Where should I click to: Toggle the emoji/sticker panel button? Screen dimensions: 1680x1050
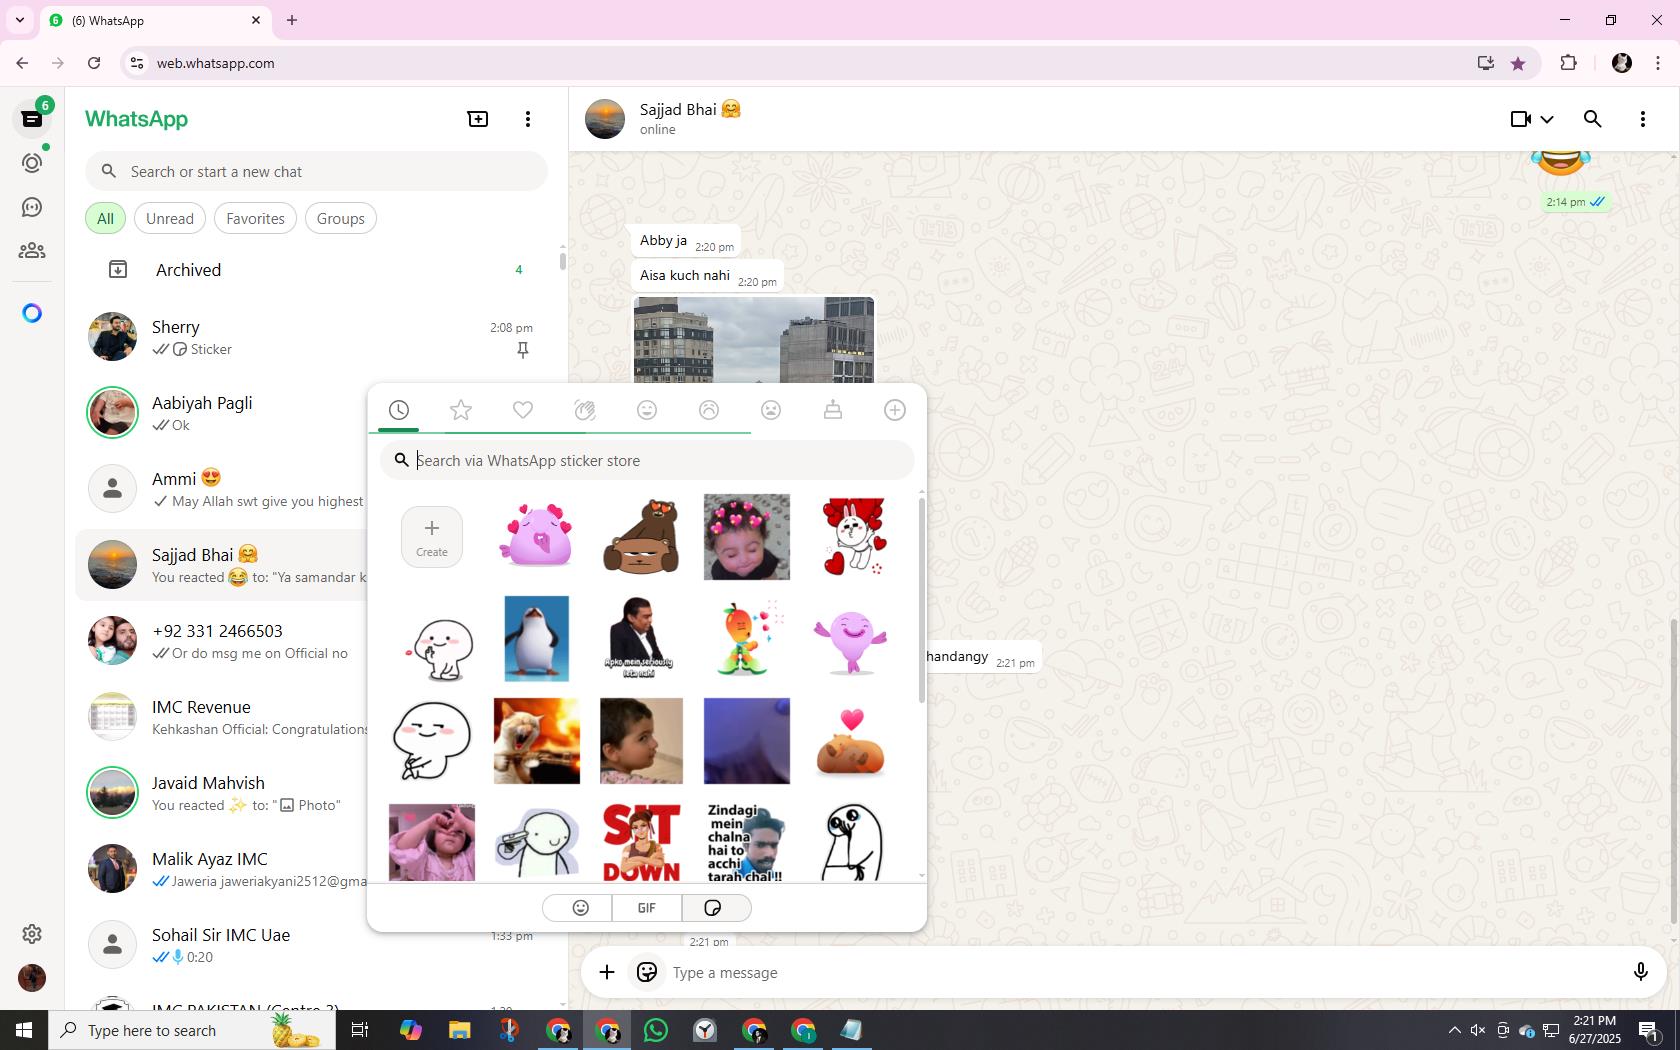point(647,972)
